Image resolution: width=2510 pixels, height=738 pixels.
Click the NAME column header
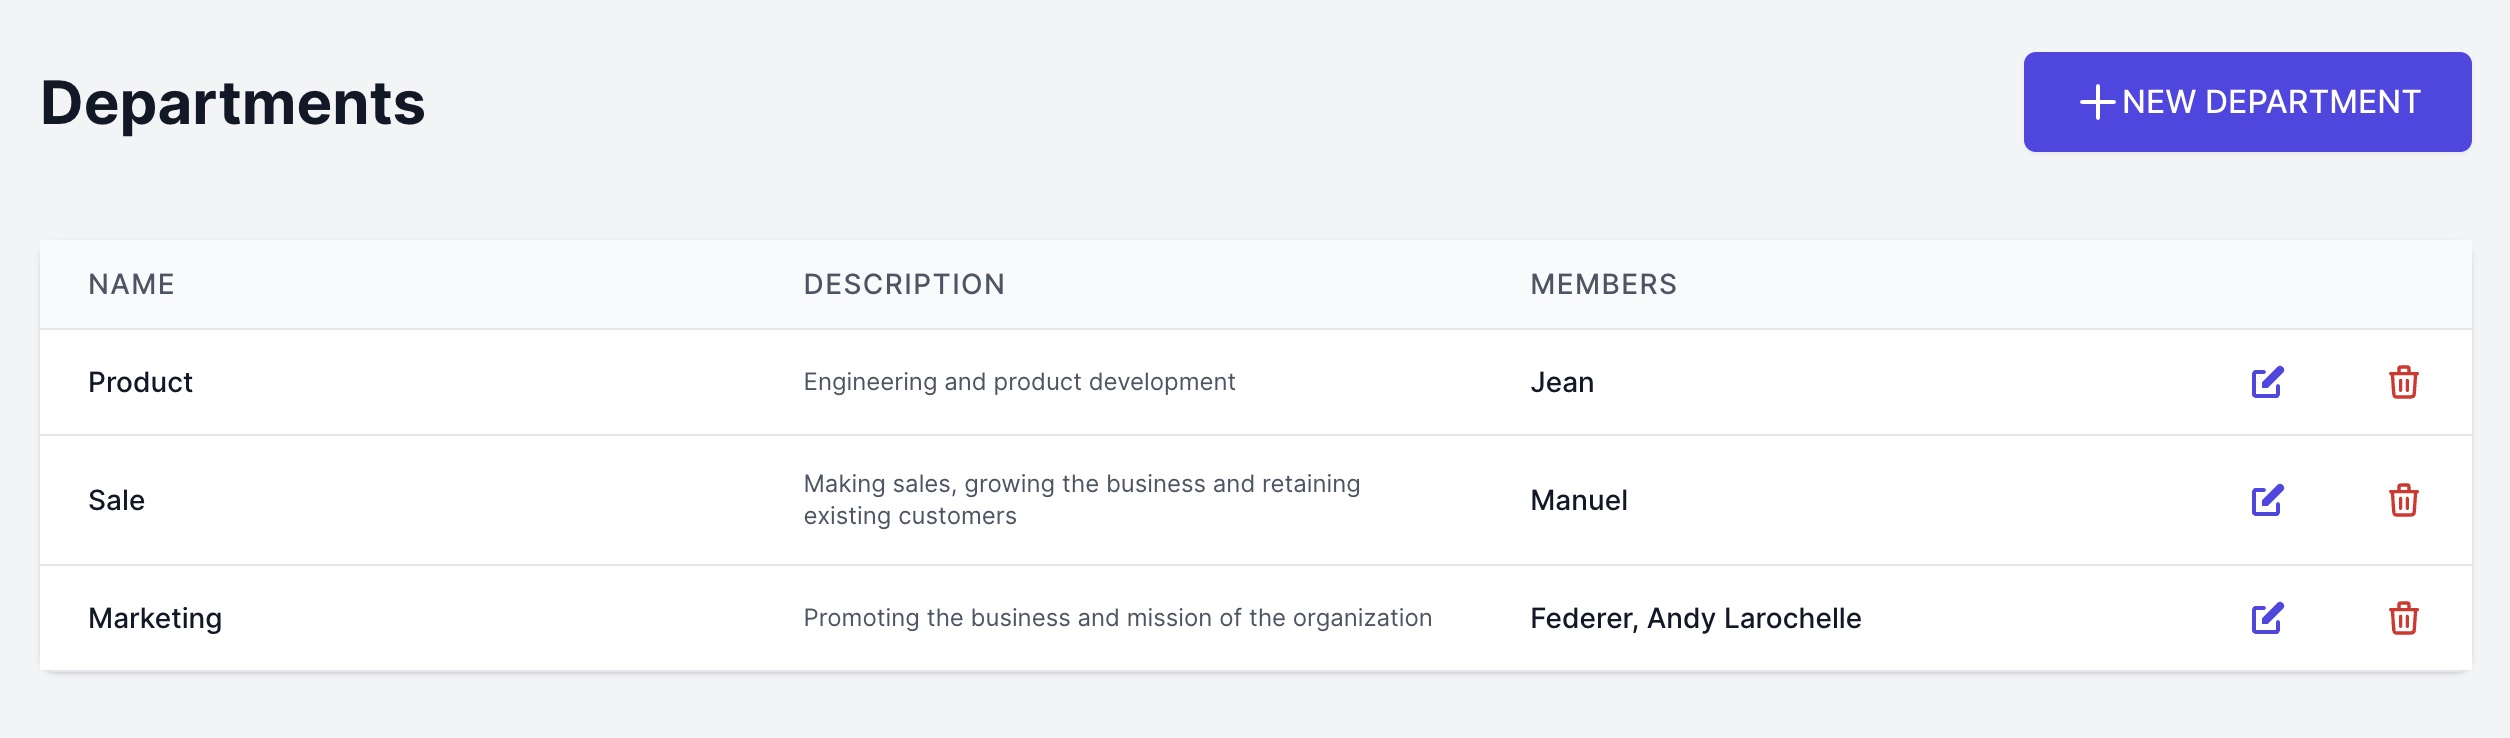point(130,284)
